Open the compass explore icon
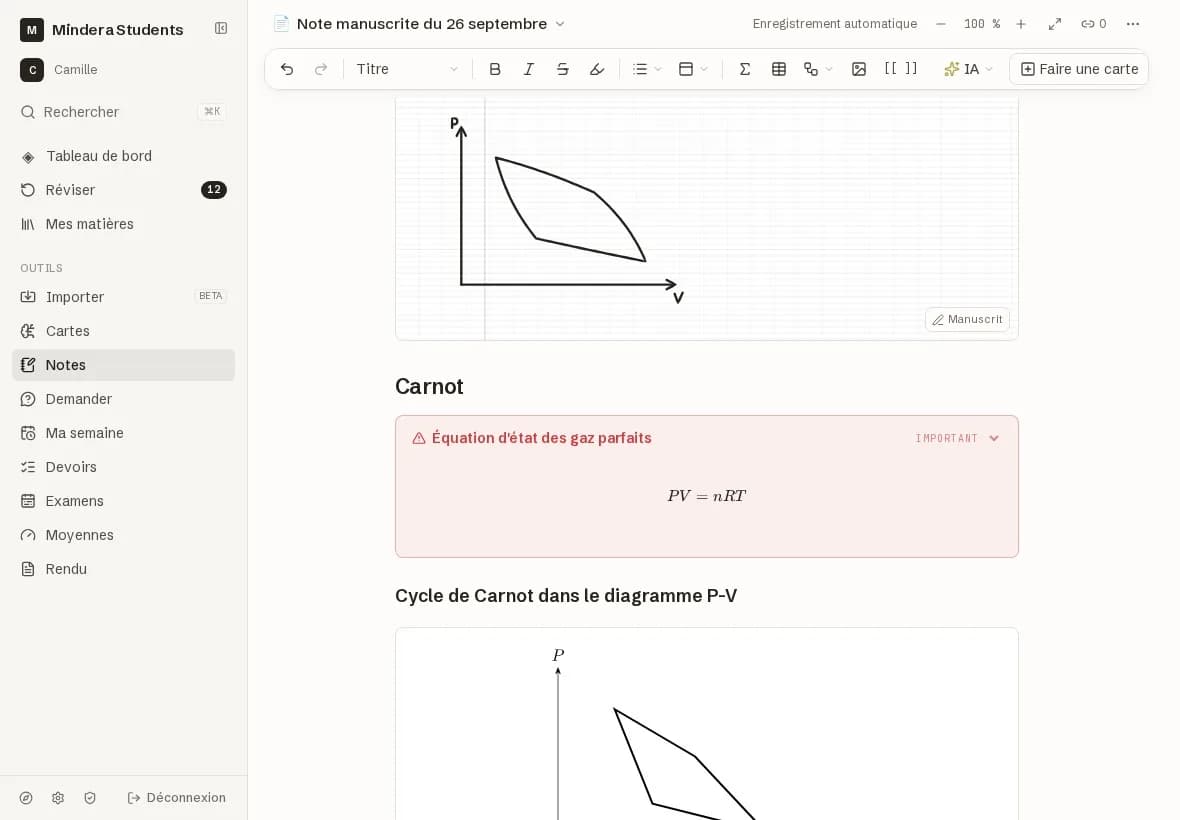The image size is (1180, 820). [26, 798]
